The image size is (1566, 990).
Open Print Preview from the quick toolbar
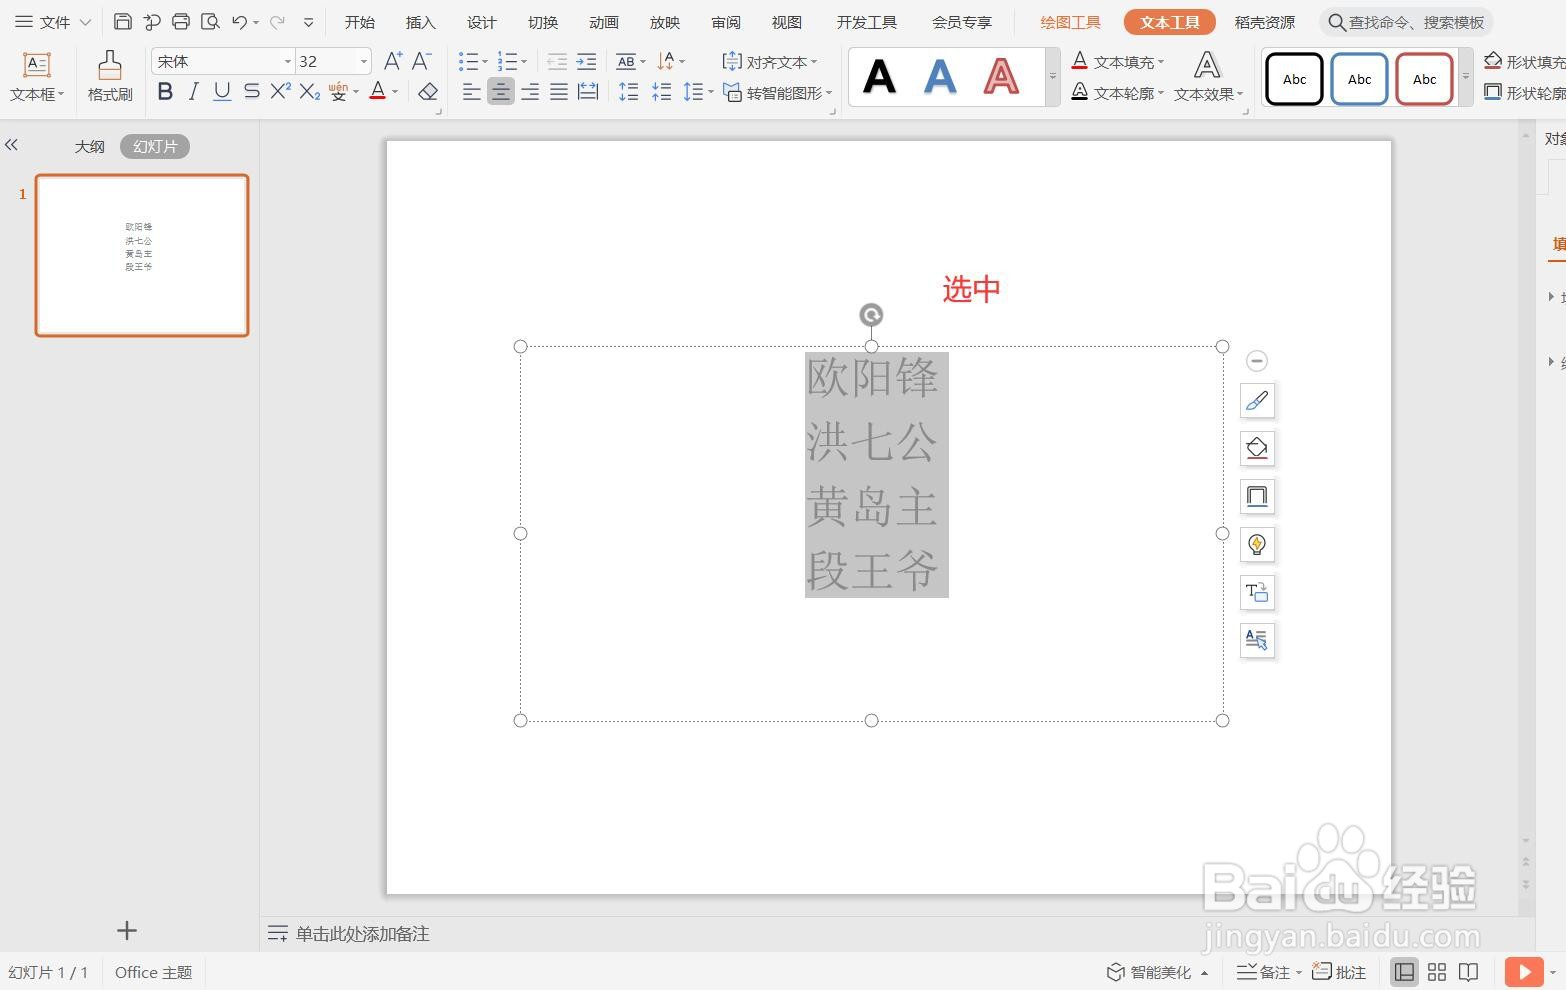pyautogui.click(x=210, y=21)
